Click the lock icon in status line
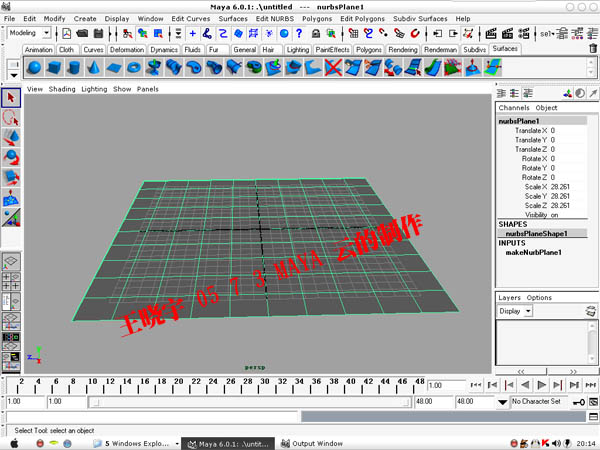Screen dimensions: 600x450 click(x=316, y=34)
